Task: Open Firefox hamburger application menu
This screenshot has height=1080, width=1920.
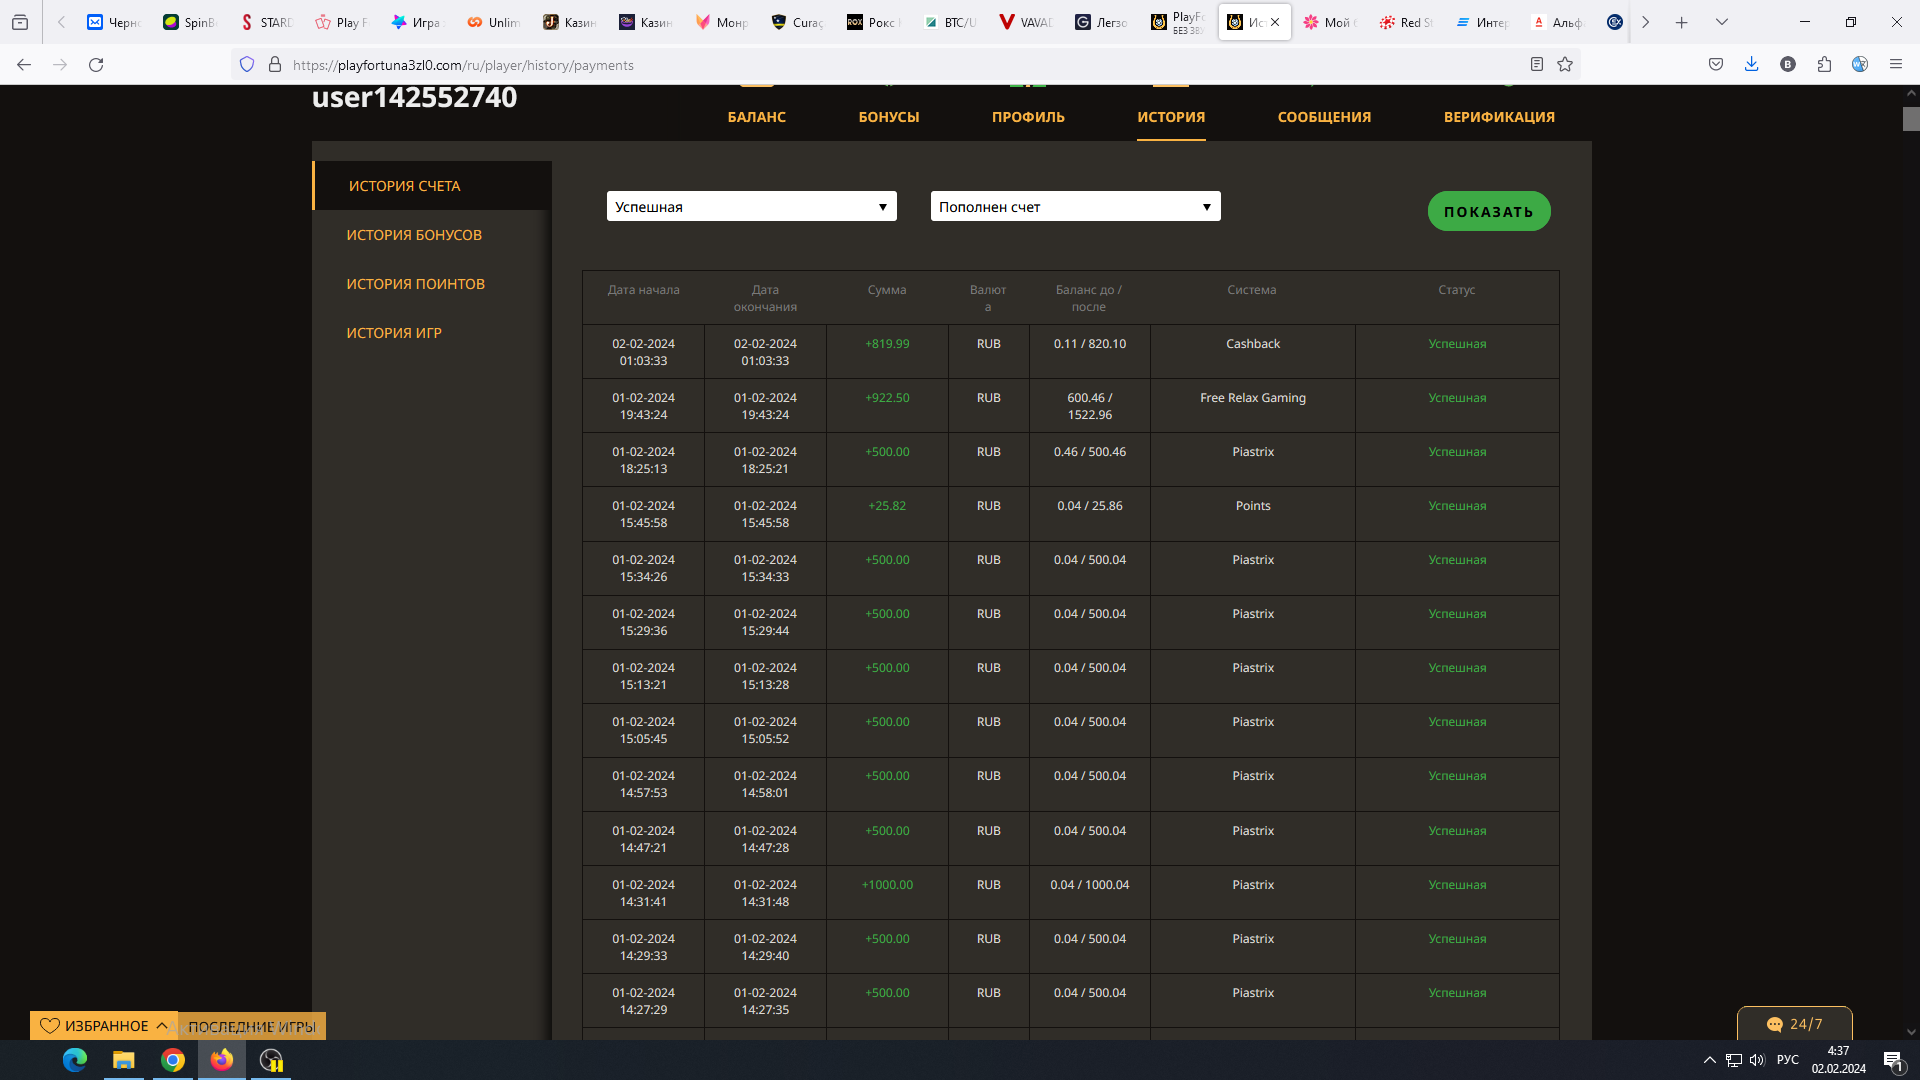Action: 1896,65
